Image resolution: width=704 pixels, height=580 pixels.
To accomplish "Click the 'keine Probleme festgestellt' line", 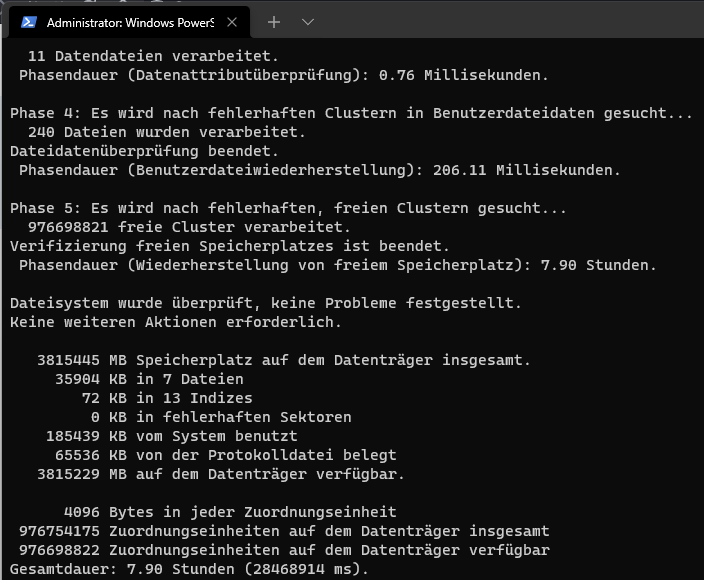I will (x=265, y=303).
